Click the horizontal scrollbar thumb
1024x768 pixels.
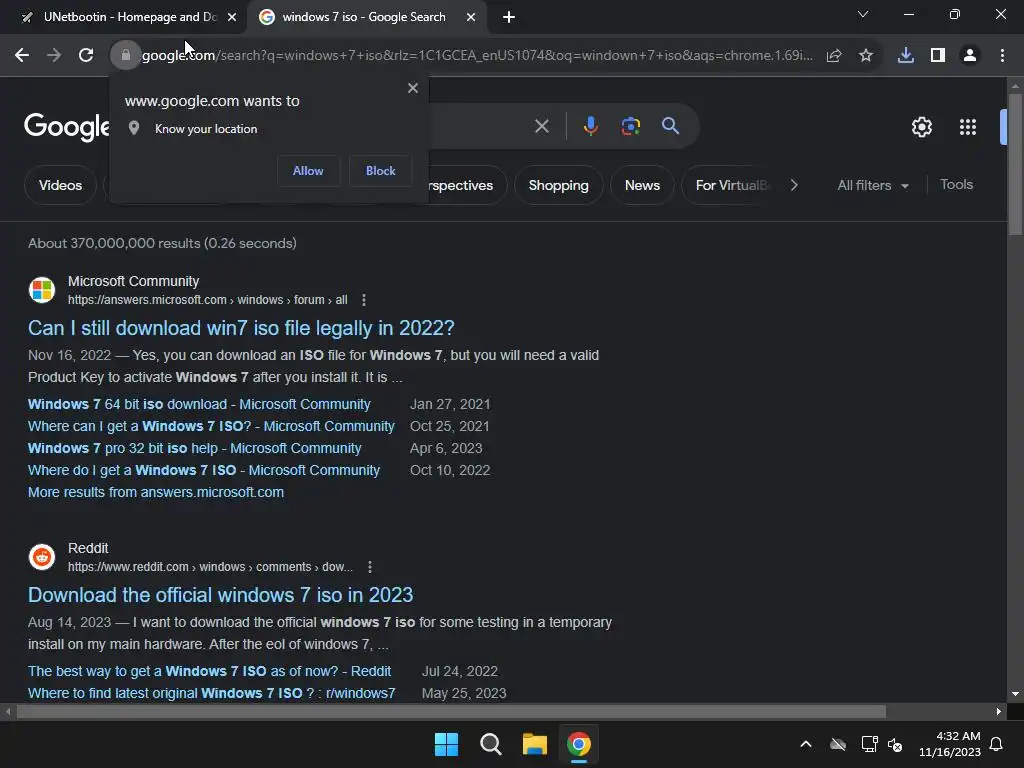(451, 711)
